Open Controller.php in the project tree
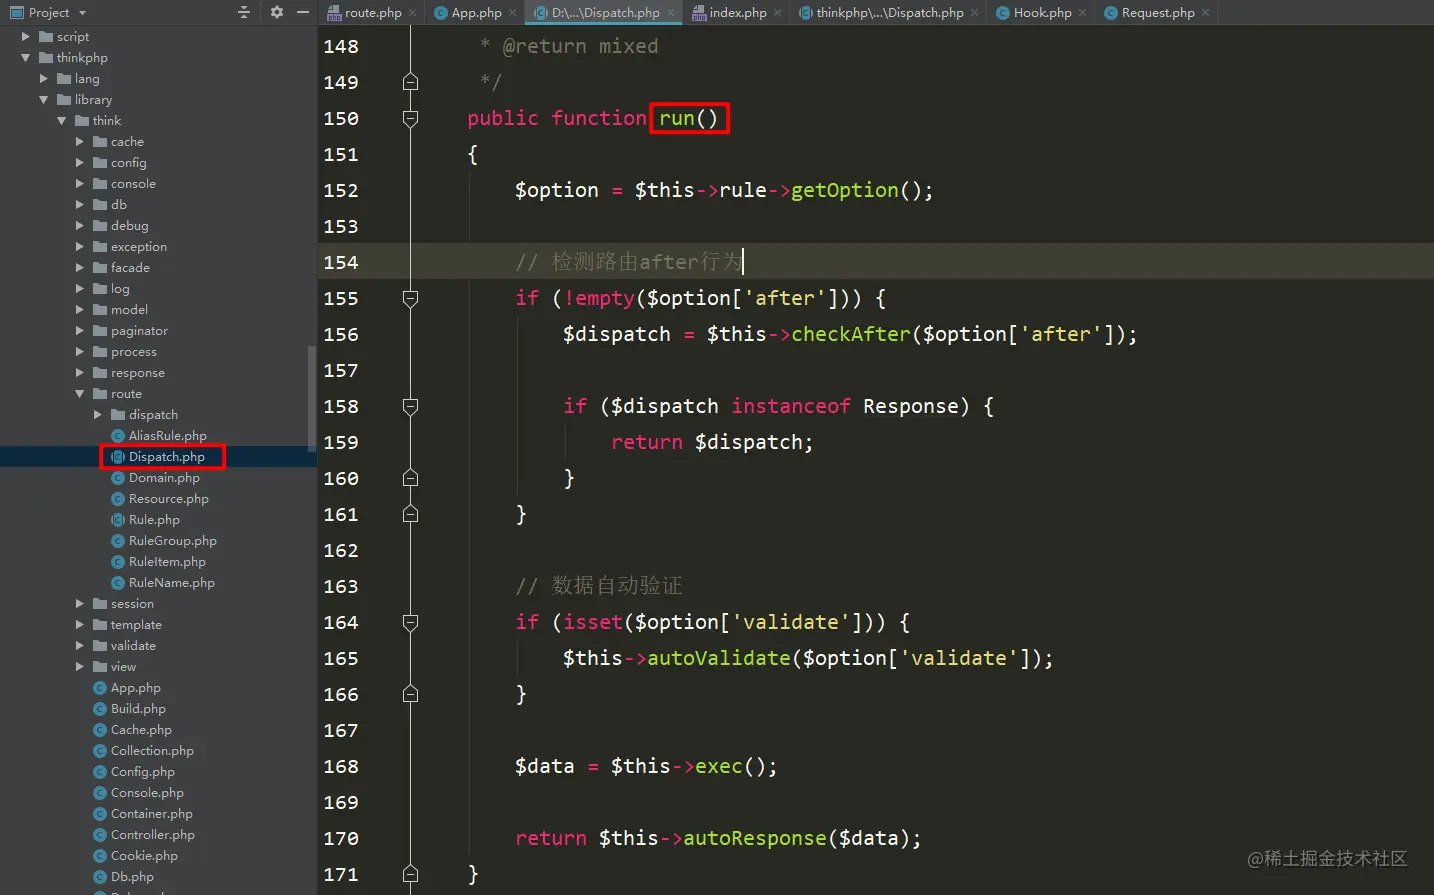Screen dimensions: 1434x895 coord(144,835)
